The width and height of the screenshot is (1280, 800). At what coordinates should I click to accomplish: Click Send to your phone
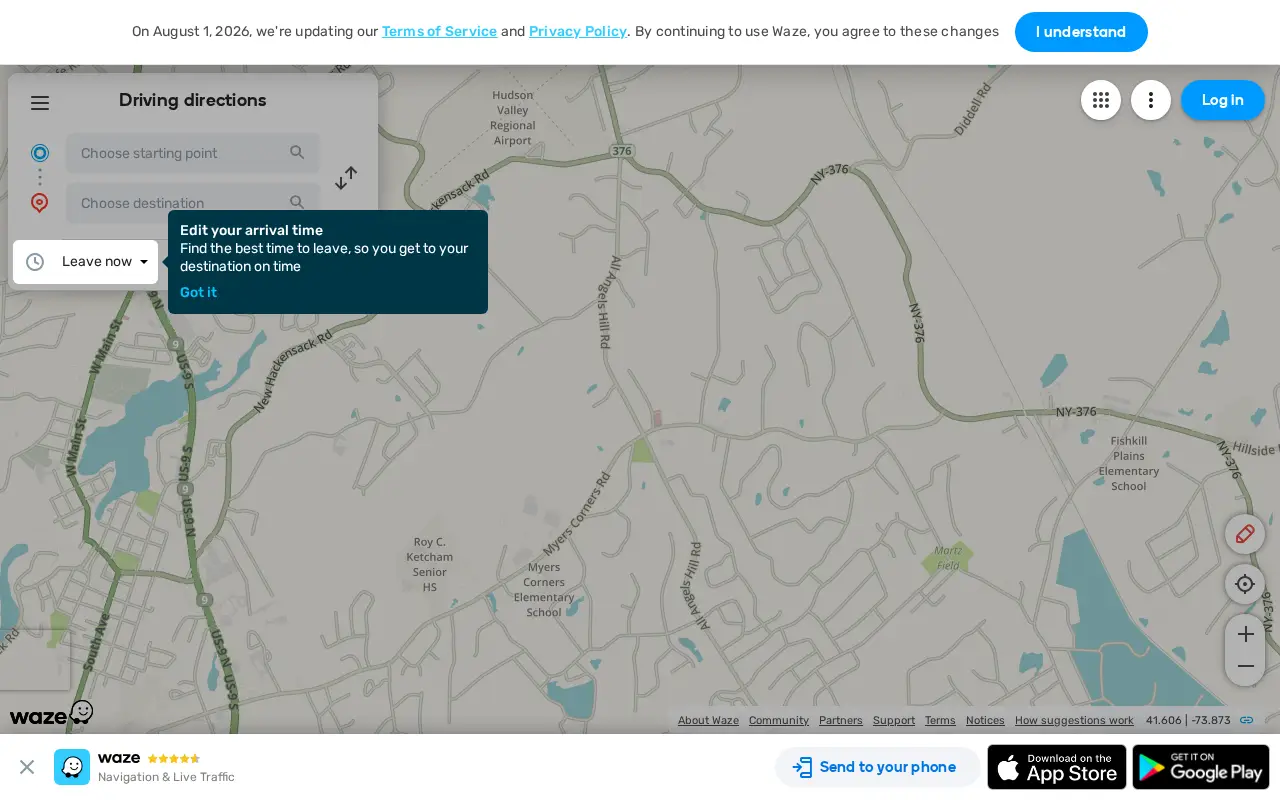tap(878, 767)
